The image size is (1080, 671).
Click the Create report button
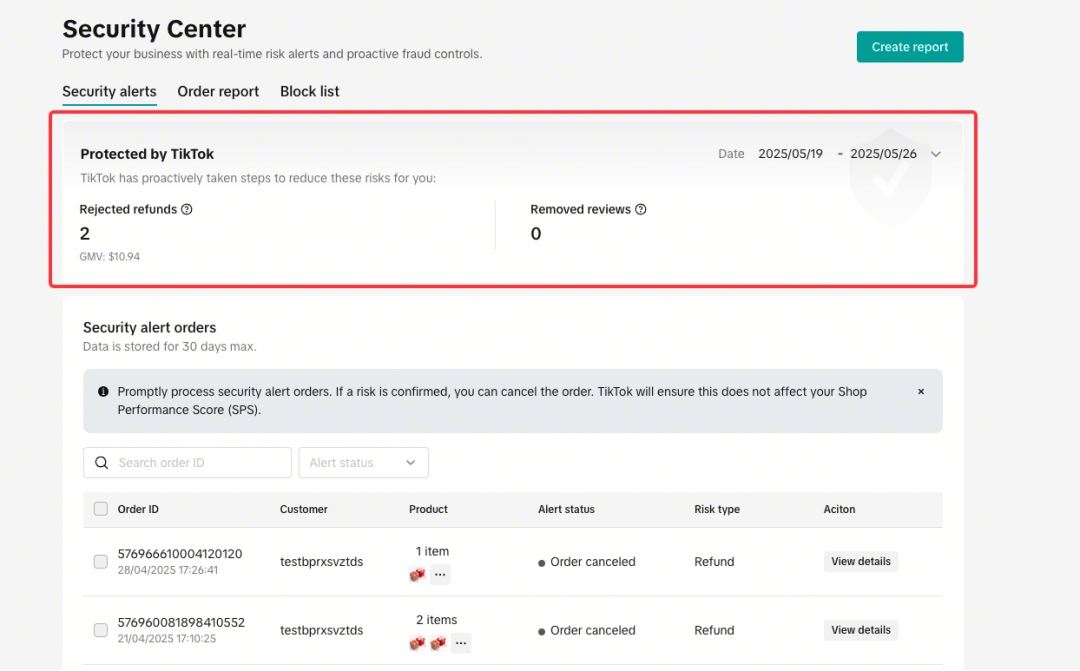[910, 47]
